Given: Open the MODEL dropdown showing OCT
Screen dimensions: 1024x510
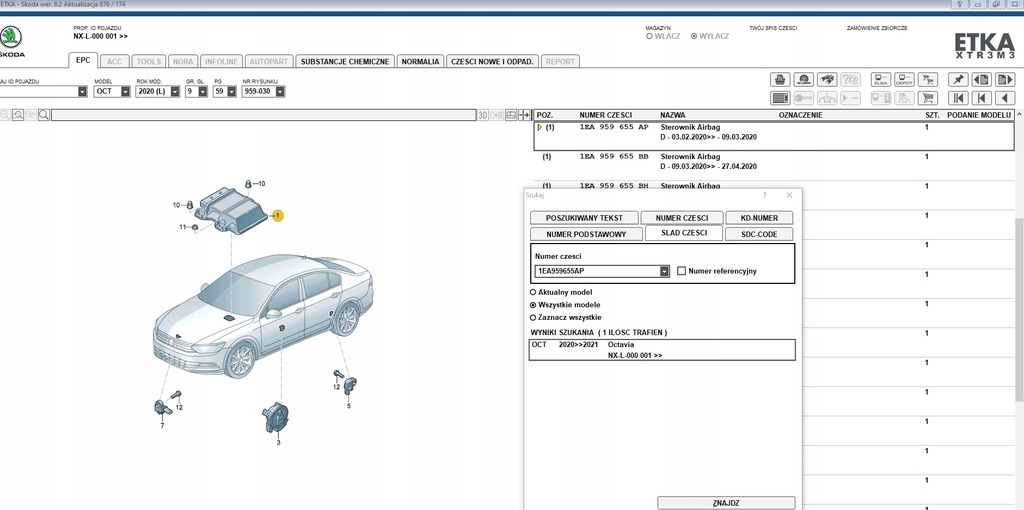Looking at the screenshot, I should (125, 91).
